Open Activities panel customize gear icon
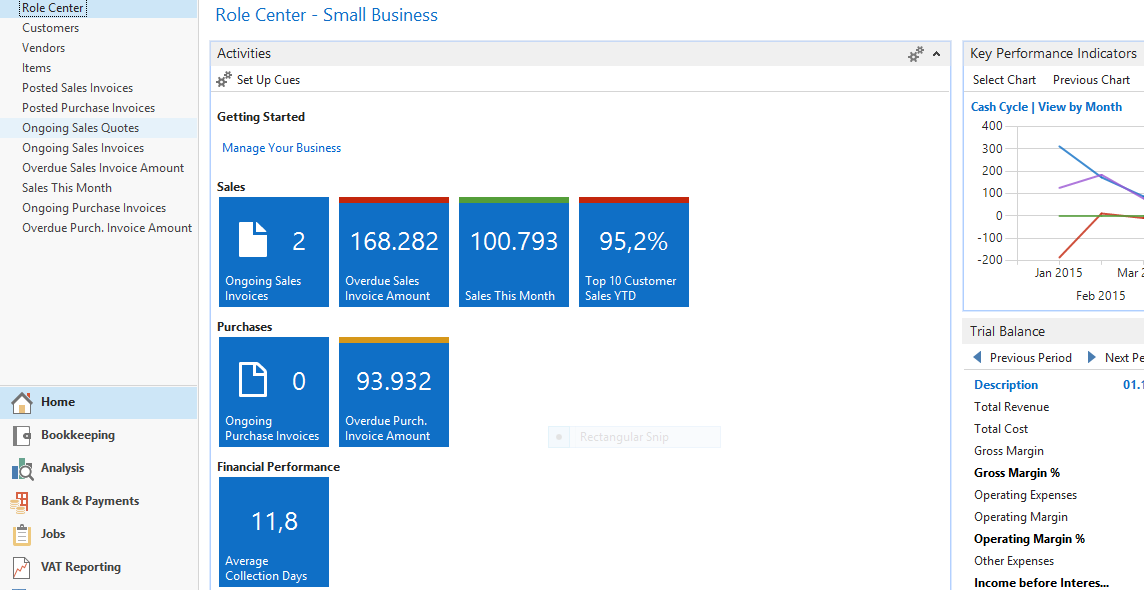The width and height of the screenshot is (1144, 590). (915, 54)
